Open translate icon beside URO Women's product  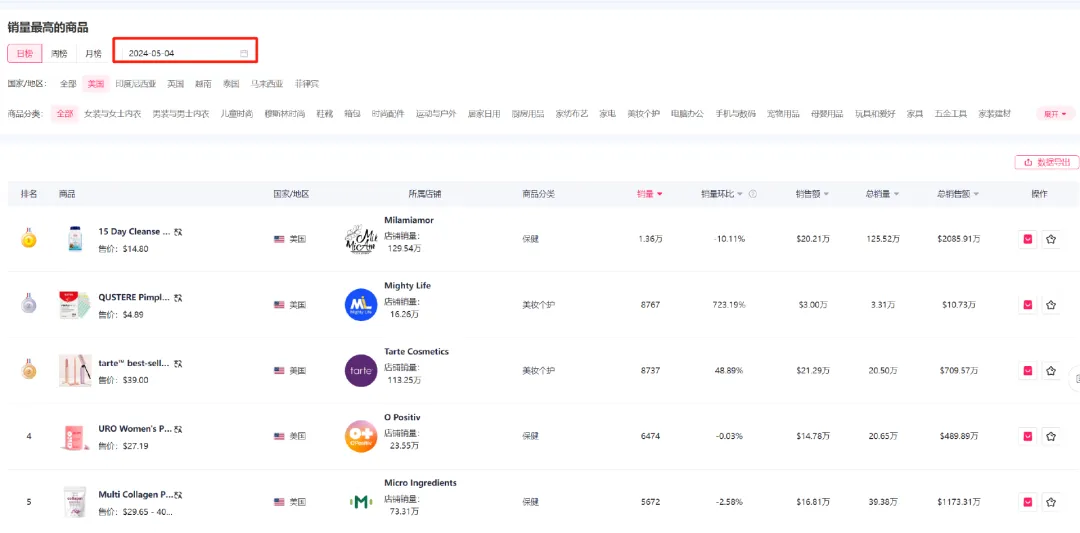[x=178, y=429]
